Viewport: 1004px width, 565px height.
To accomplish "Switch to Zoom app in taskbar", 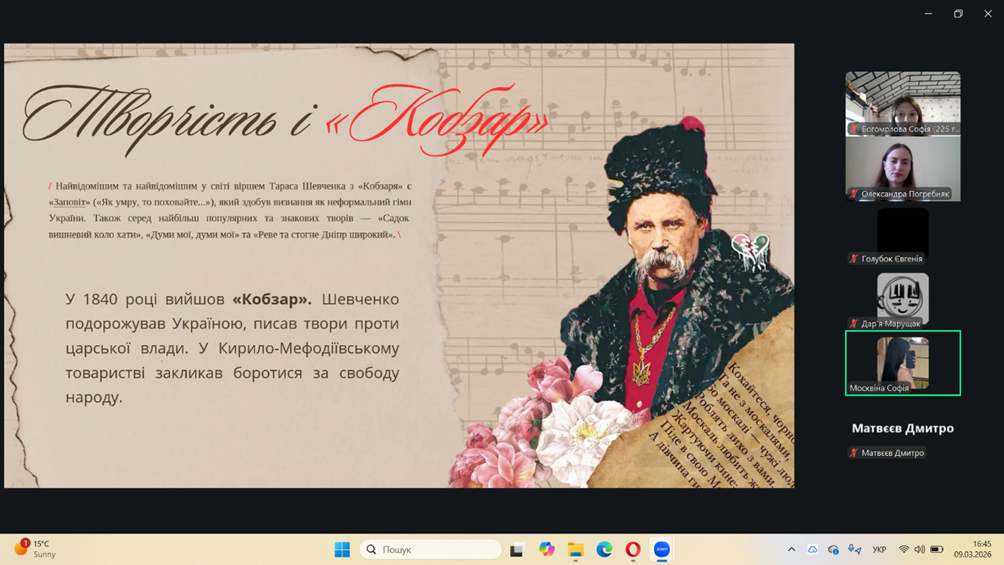I will click(x=662, y=549).
